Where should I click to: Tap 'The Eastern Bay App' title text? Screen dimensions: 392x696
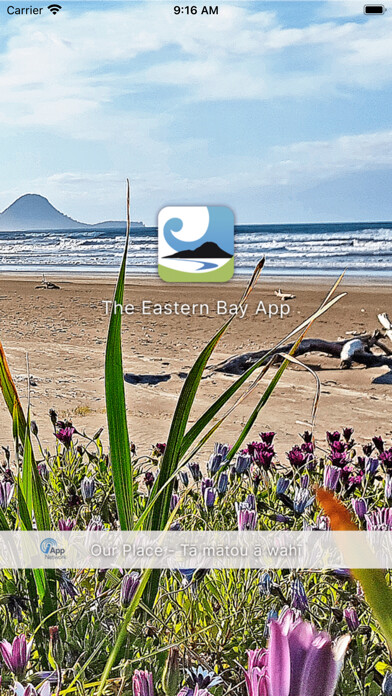tap(196, 308)
